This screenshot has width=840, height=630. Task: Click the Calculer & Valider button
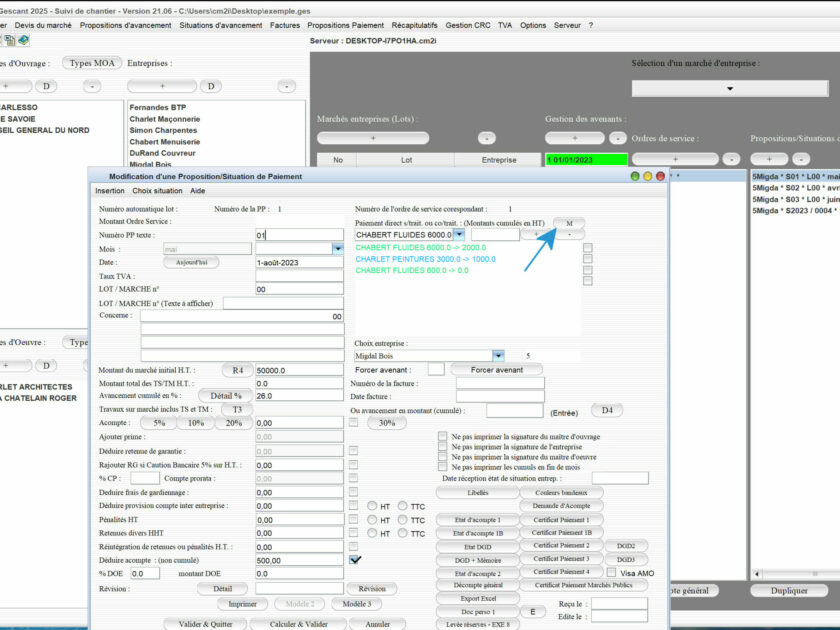coord(298,624)
